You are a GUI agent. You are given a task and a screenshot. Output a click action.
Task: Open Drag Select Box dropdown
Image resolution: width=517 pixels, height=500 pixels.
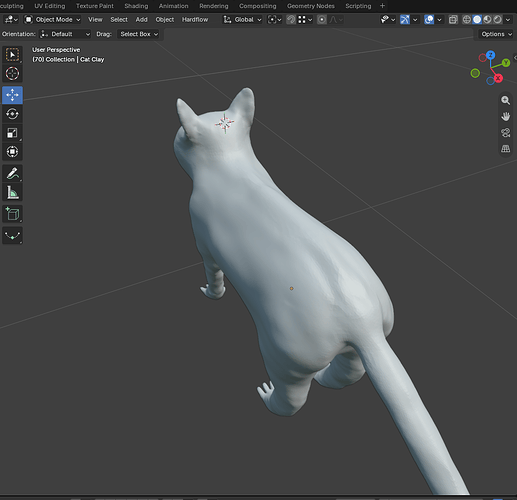pyautogui.click(x=138, y=34)
